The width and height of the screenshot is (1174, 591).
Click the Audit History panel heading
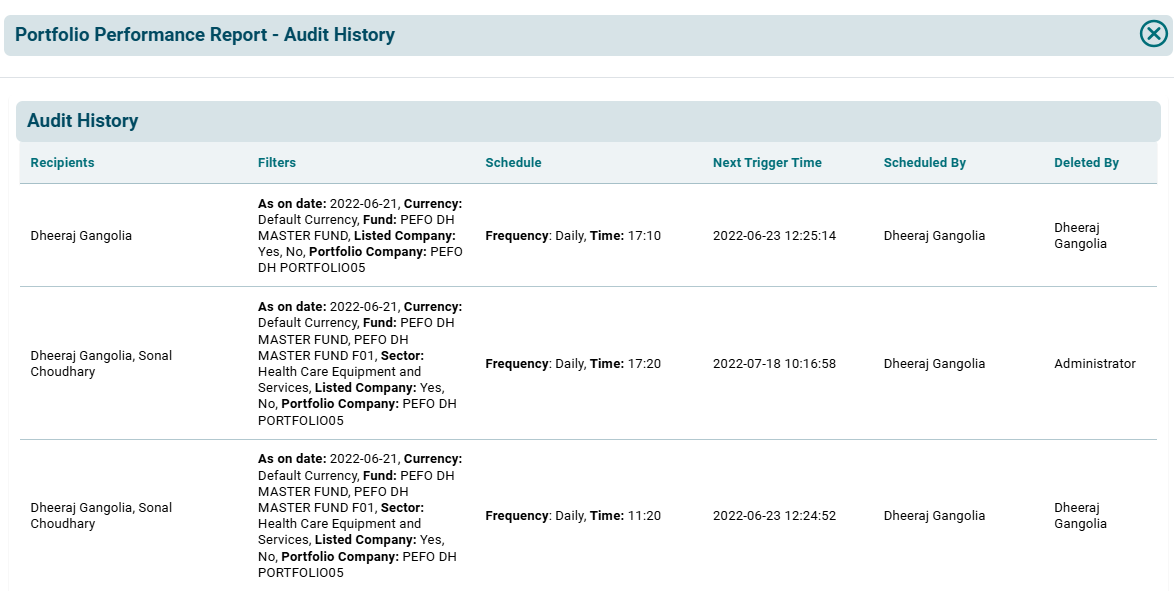click(x=82, y=121)
